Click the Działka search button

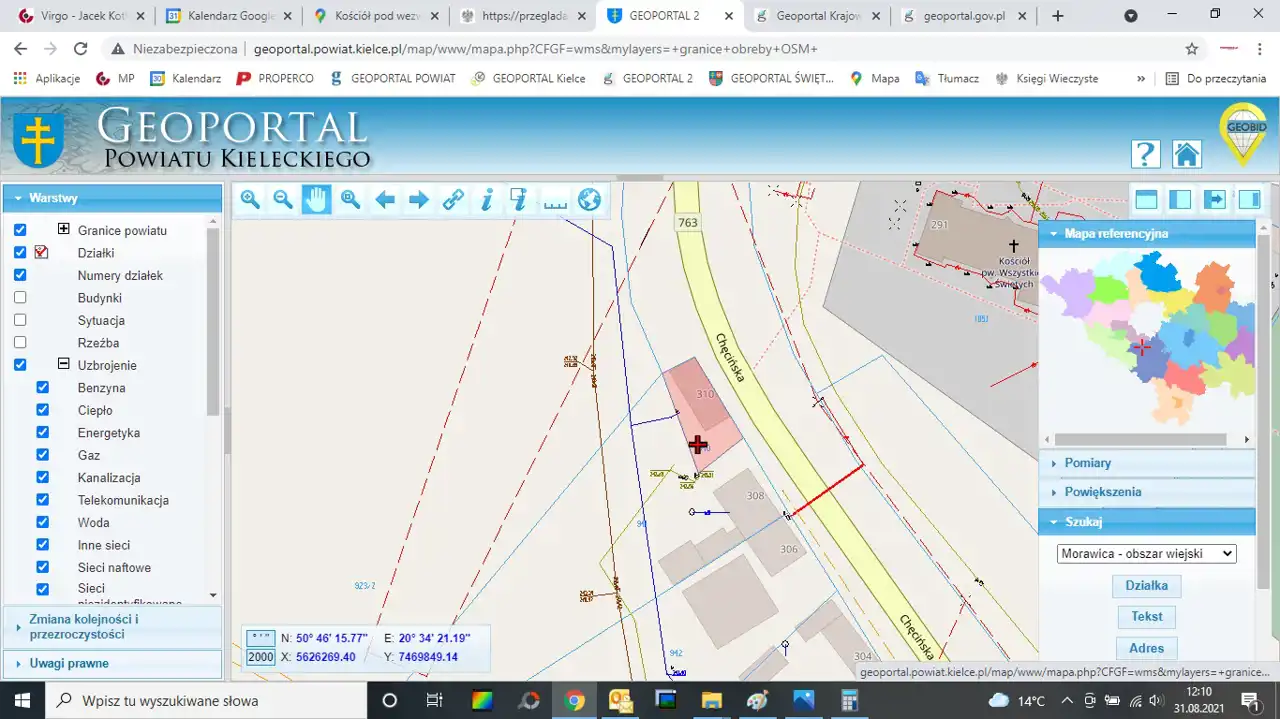click(x=1146, y=586)
